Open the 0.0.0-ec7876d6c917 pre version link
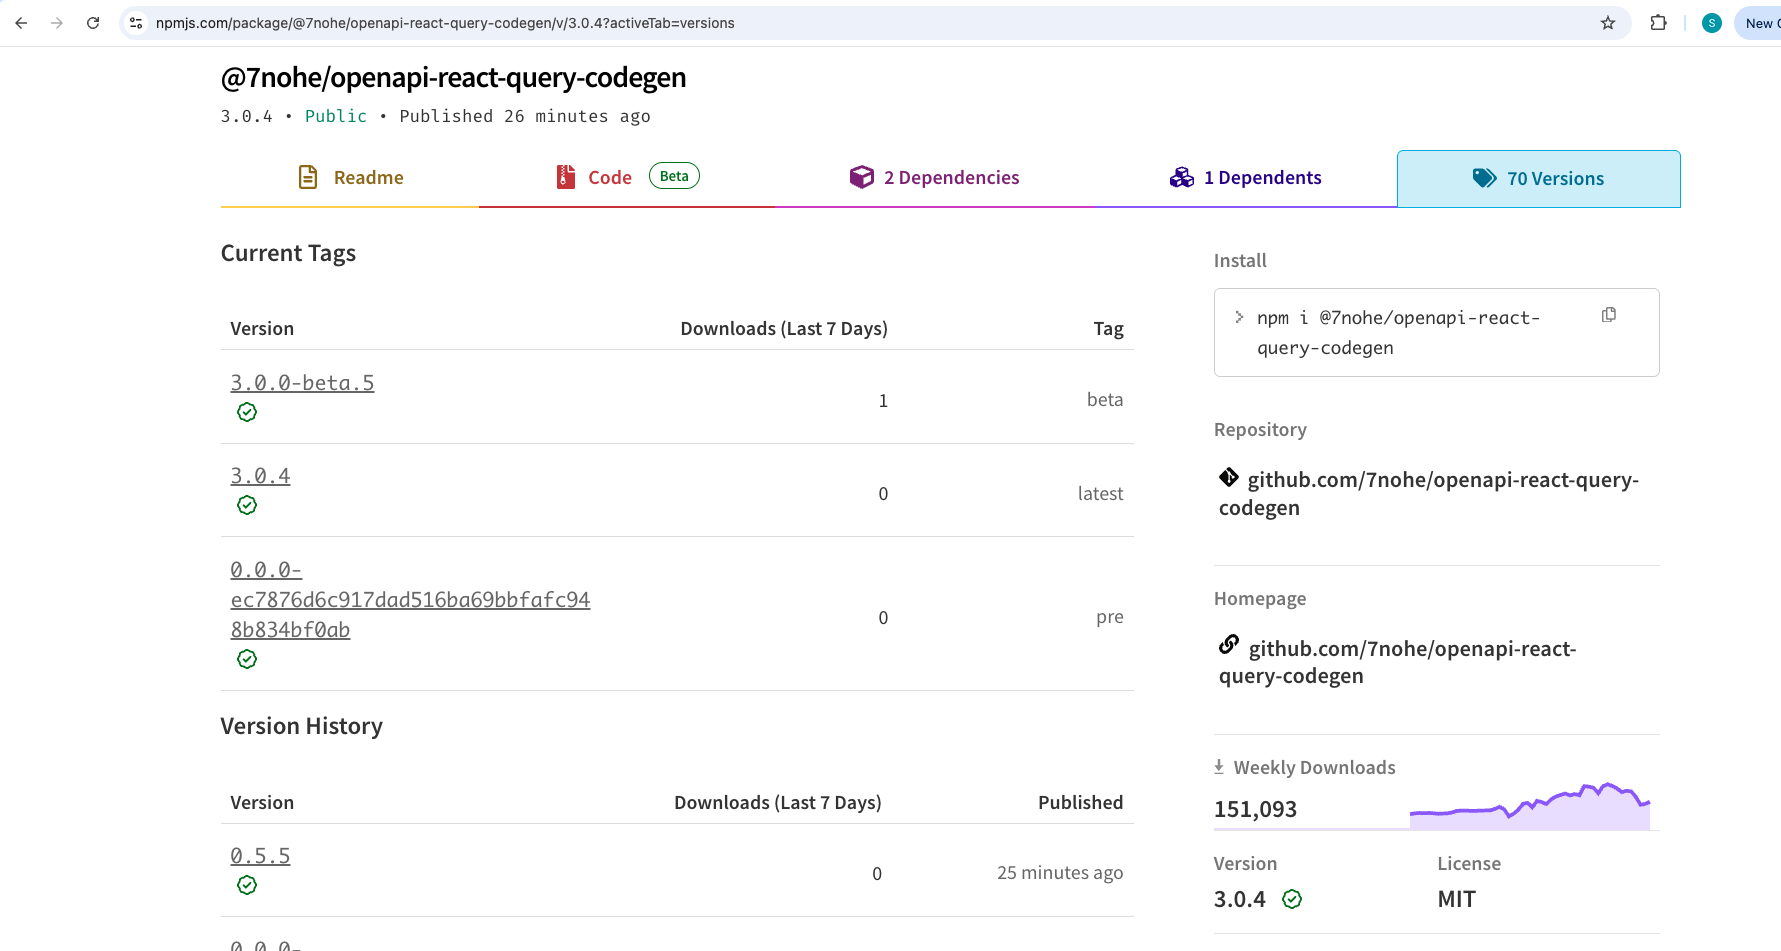The image size is (1781, 951). [x=410, y=600]
